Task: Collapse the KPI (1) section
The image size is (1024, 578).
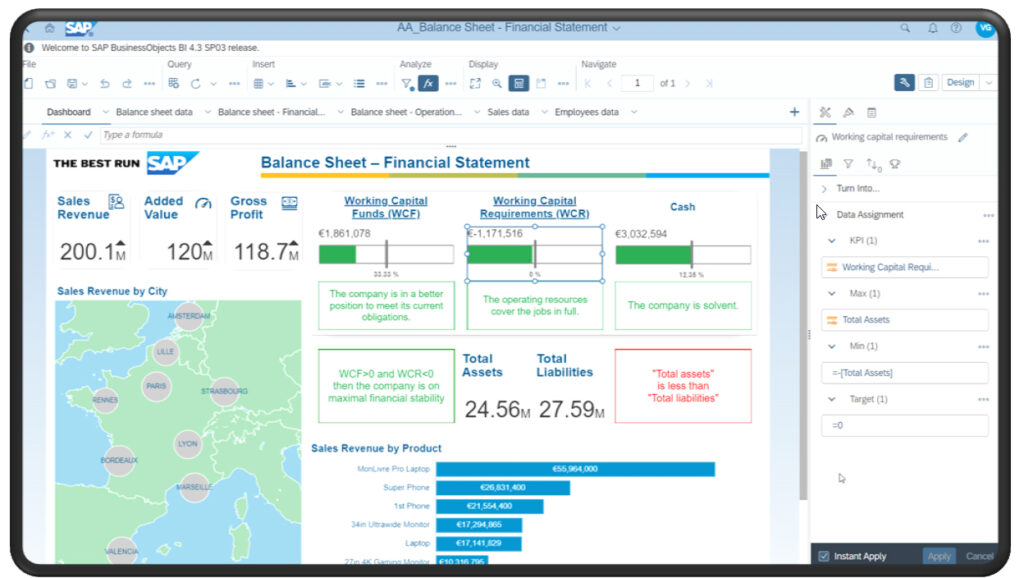Action: point(831,241)
